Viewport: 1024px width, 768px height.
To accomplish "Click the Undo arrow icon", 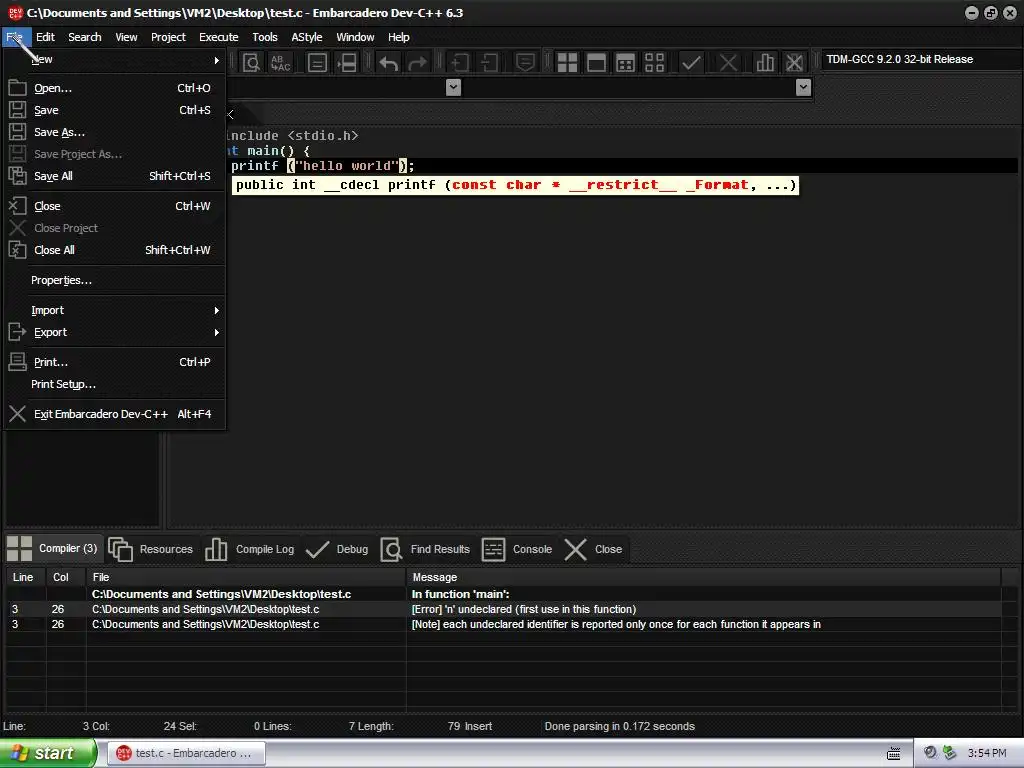I will 389,63.
